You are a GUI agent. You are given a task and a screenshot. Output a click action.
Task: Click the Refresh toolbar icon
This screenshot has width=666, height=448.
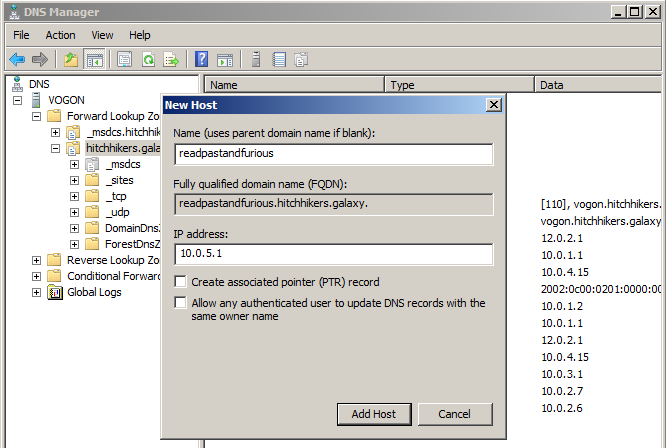[148, 60]
